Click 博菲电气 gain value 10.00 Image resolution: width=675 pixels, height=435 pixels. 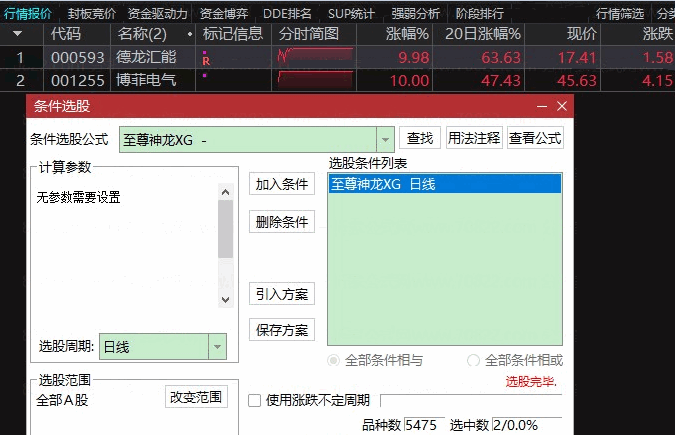click(x=409, y=81)
